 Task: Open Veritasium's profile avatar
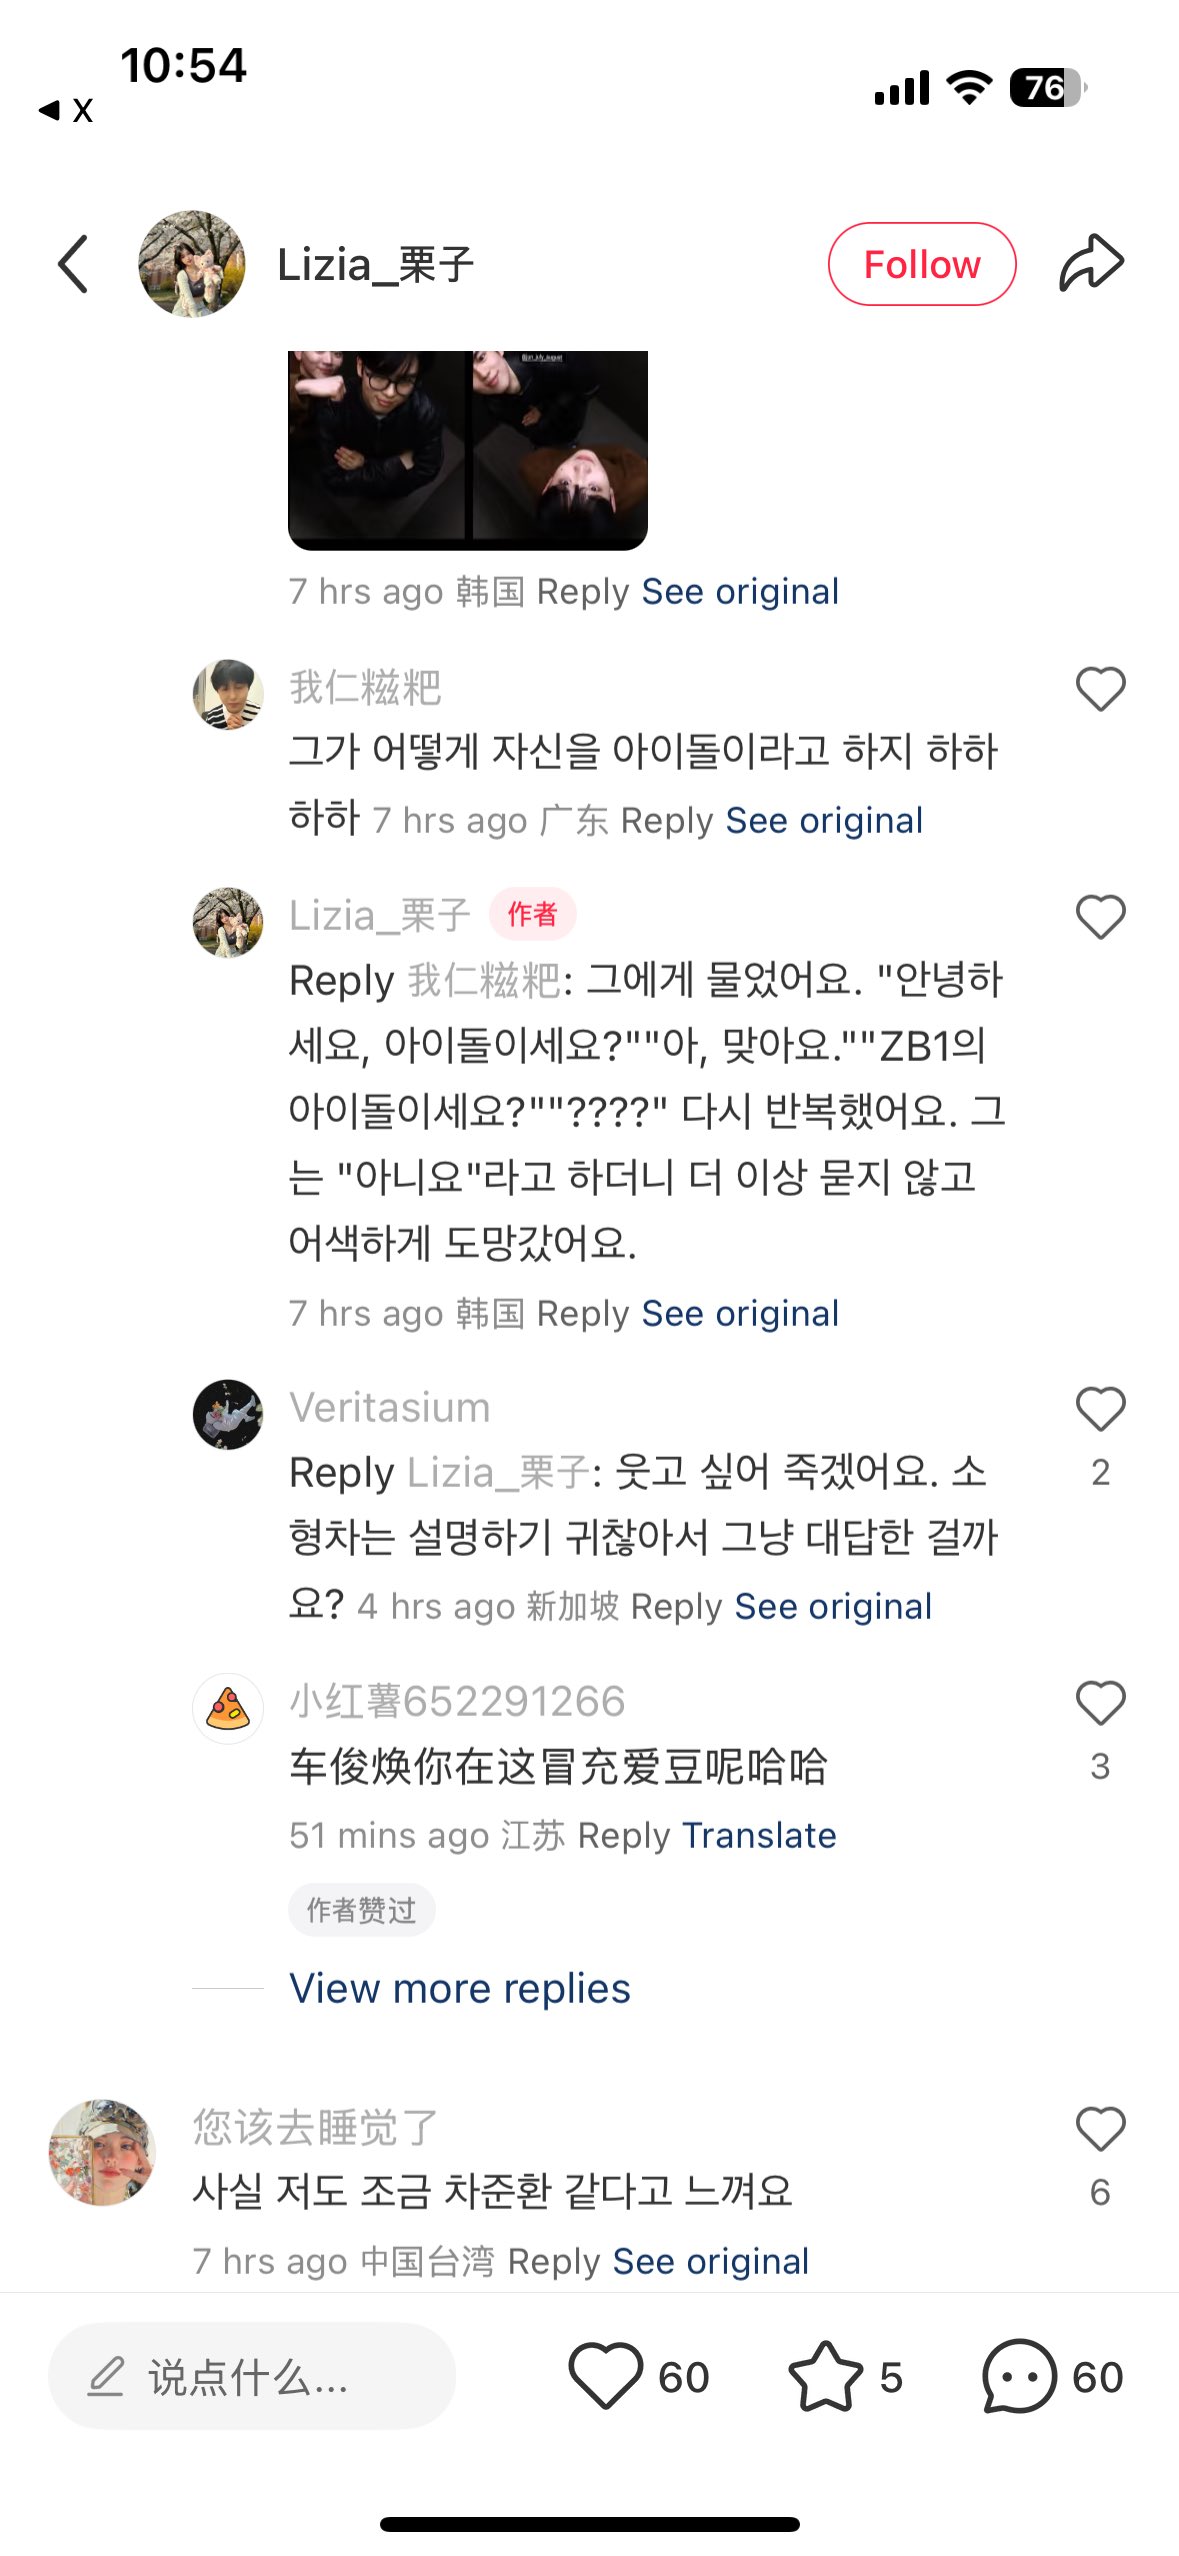(x=228, y=1414)
